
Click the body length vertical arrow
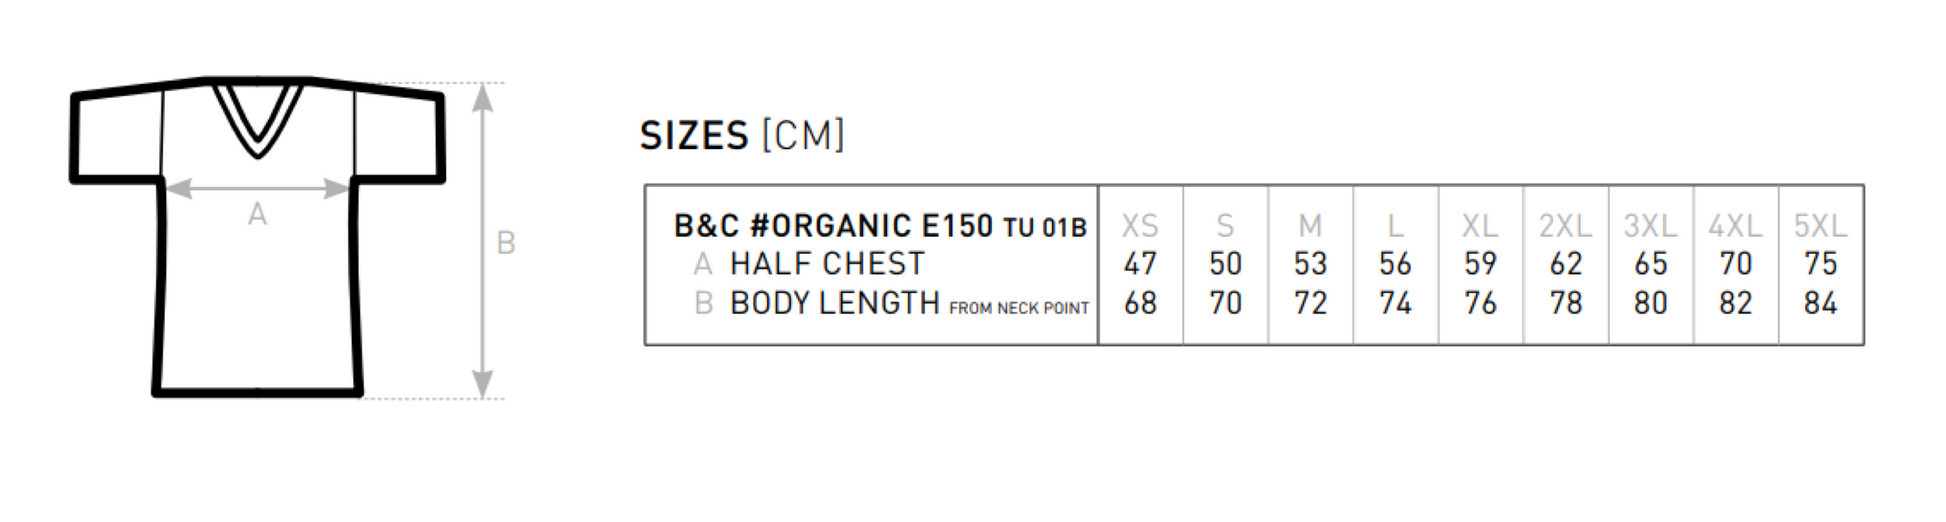point(483,240)
